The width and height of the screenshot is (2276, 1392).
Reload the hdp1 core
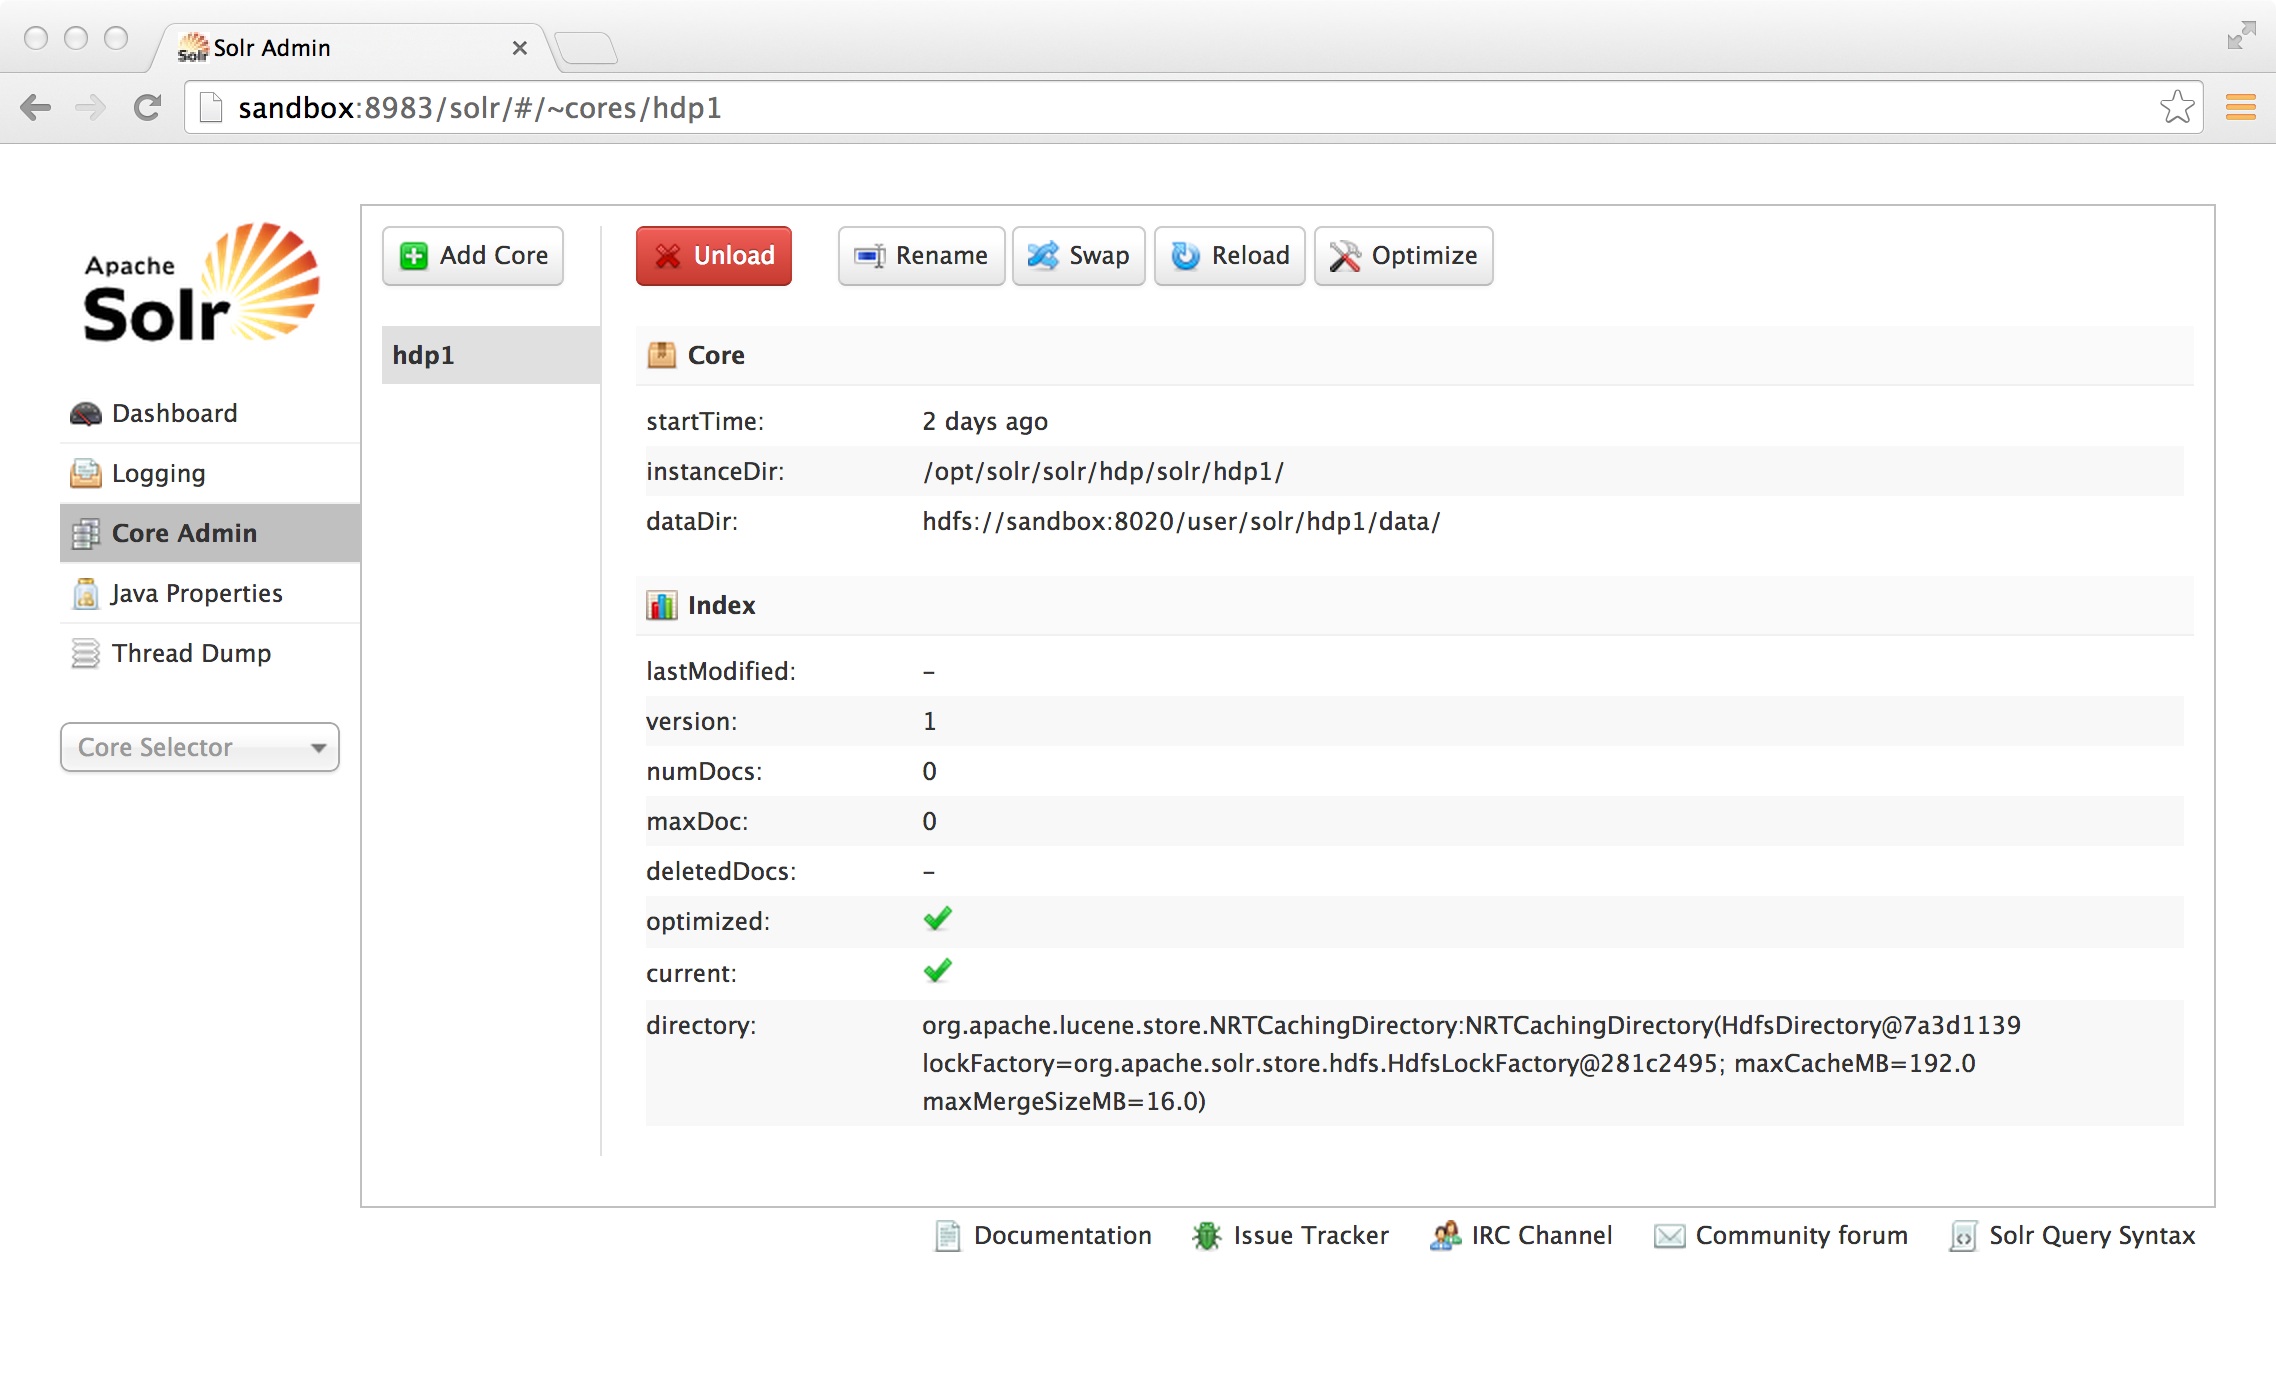[1230, 256]
